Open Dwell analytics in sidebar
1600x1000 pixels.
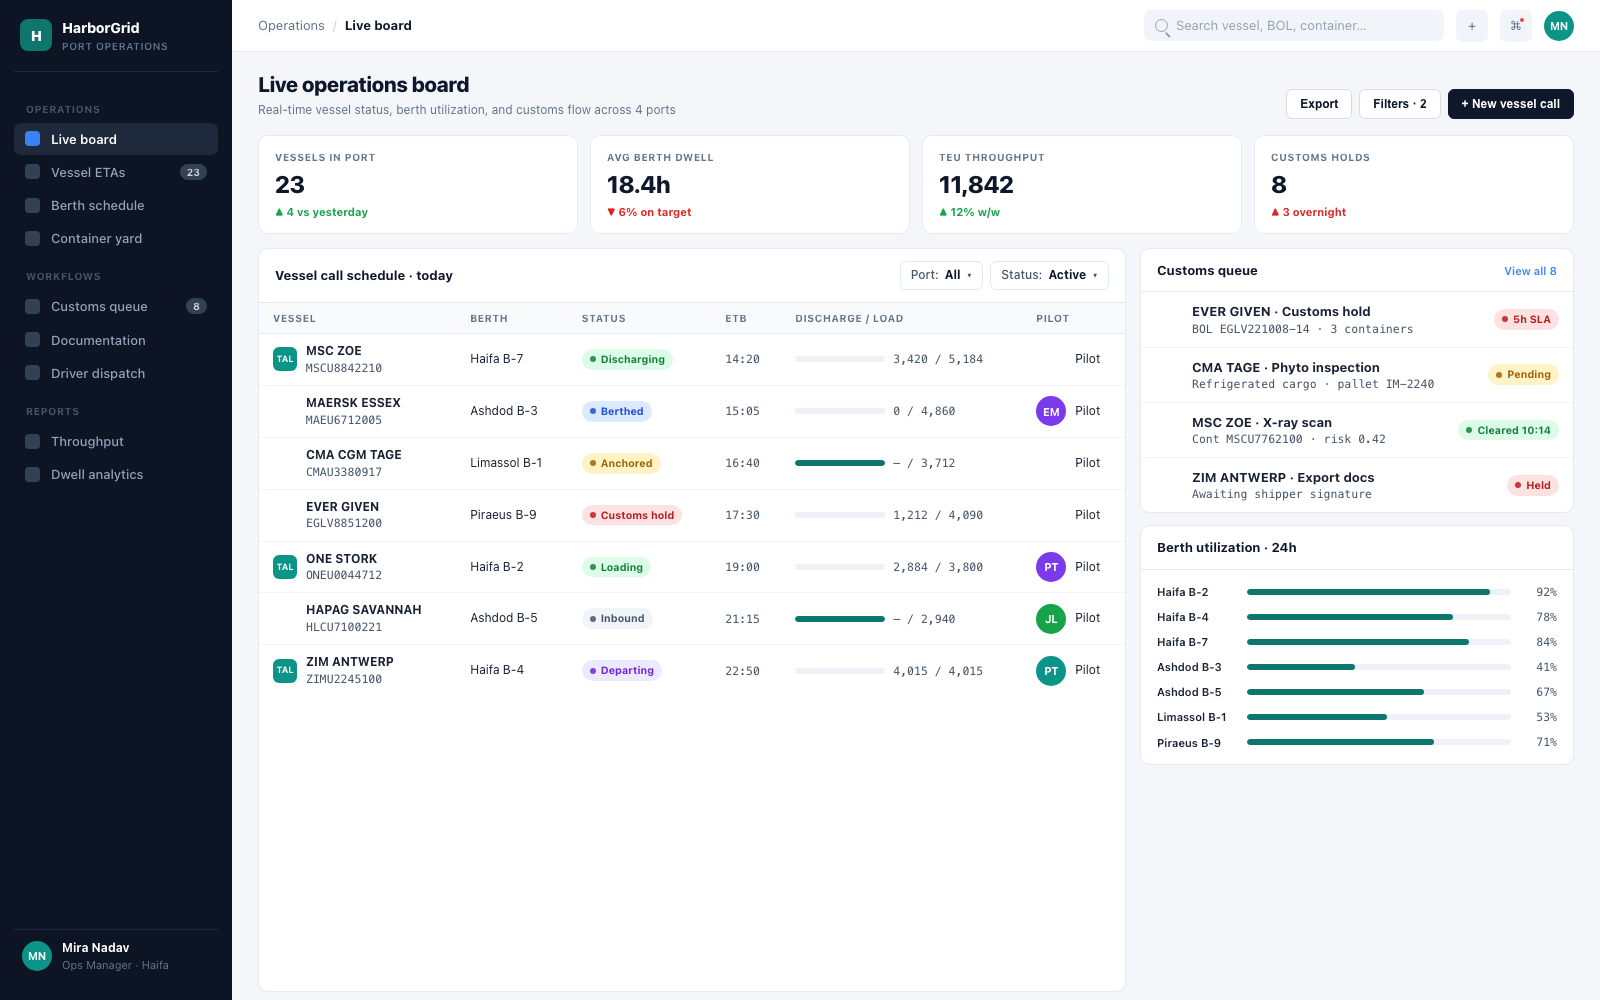(x=116, y=474)
